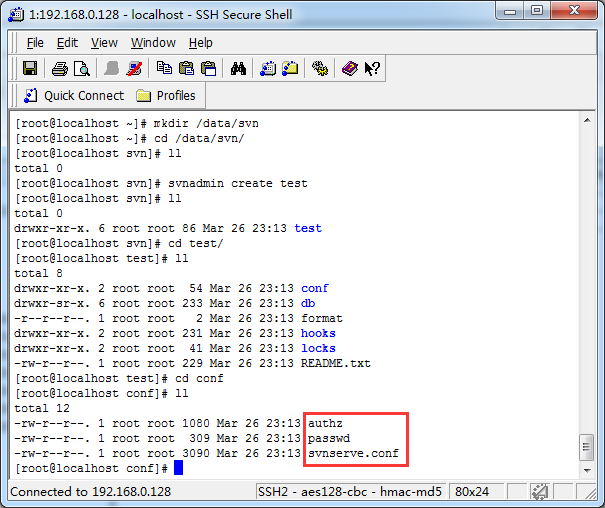Click the Find binoculars icon

[238, 69]
